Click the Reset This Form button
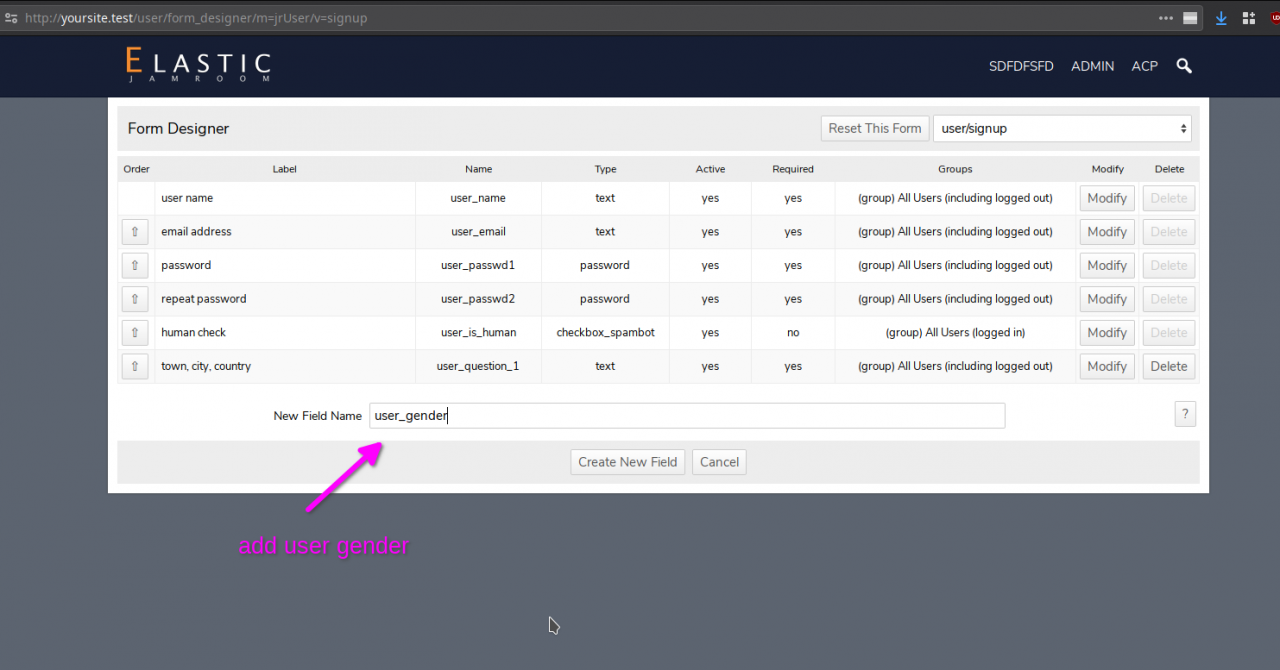The width and height of the screenshot is (1280, 670). pyautogui.click(x=875, y=128)
